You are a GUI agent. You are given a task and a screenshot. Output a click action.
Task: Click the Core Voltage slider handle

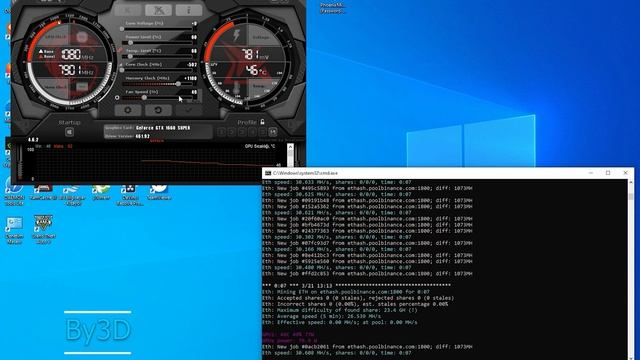click(x=122, y=29)
